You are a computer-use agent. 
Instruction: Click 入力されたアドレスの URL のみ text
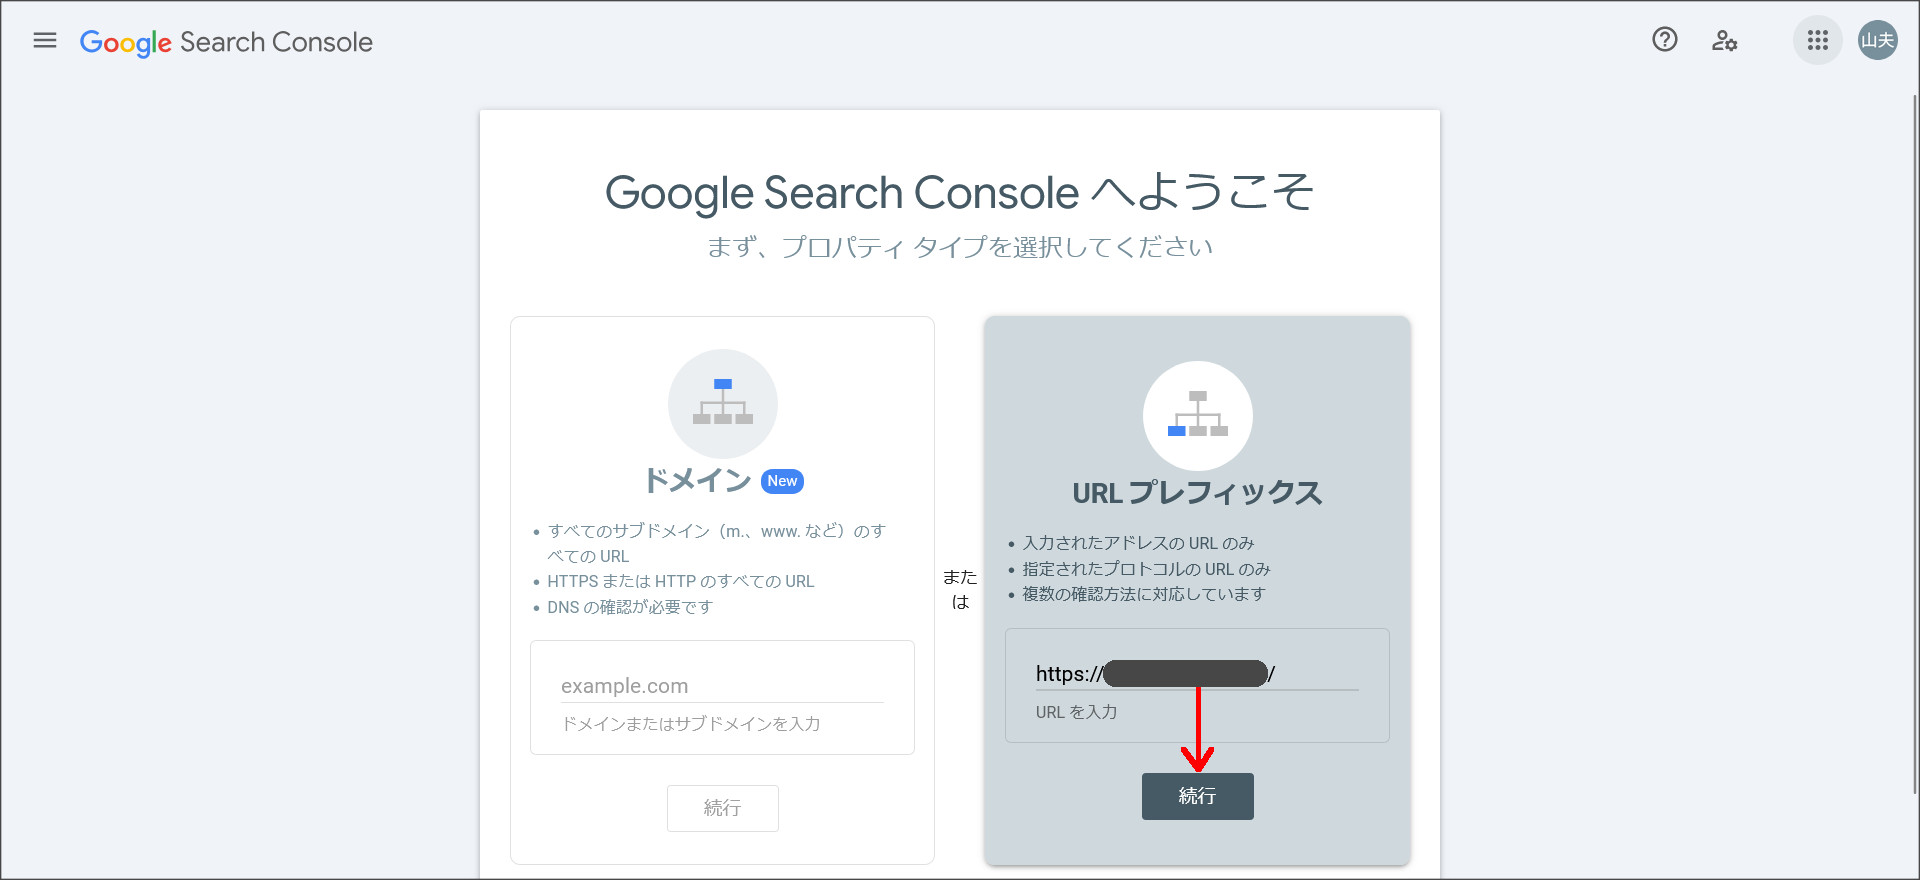(1138, 543)
